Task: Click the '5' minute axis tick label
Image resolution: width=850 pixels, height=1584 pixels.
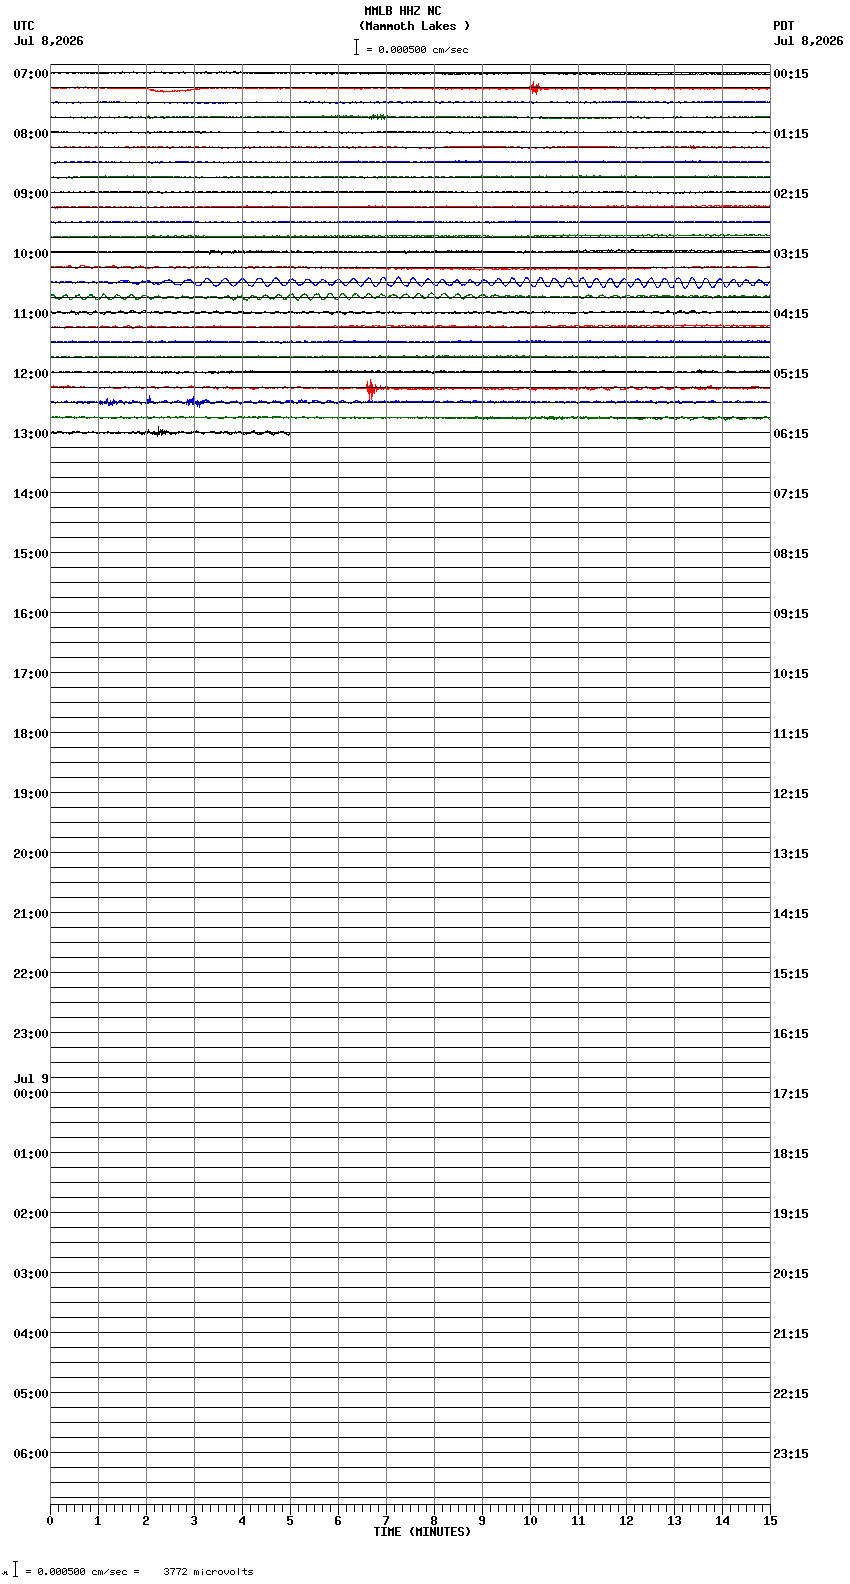Action: coord(290,1521)
